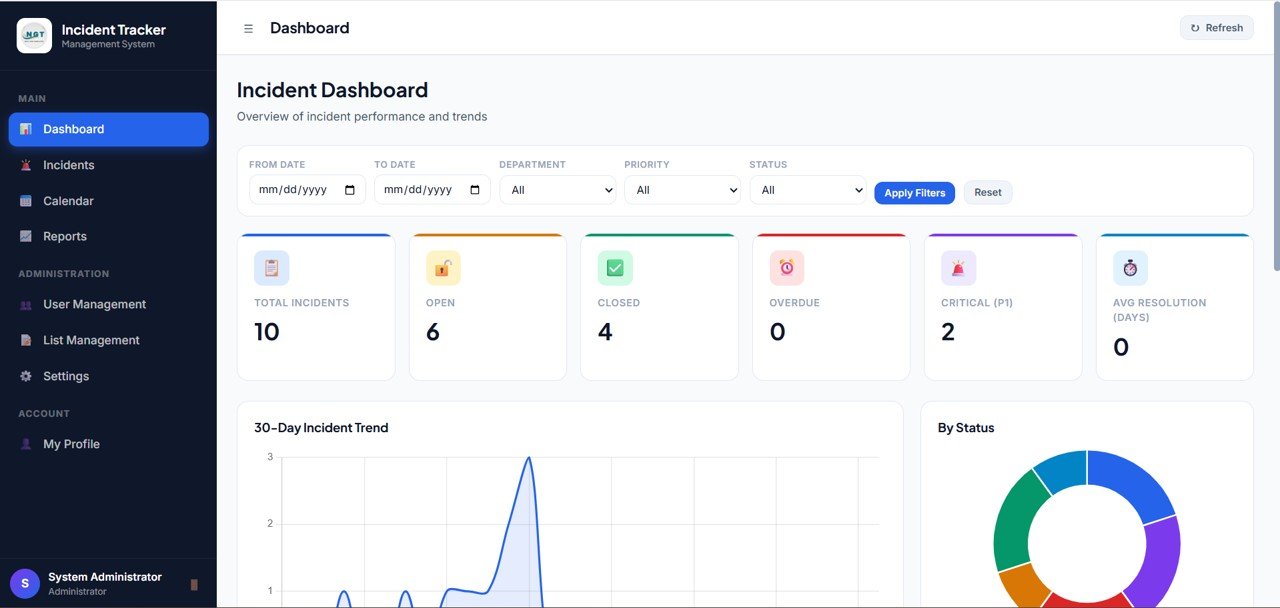This screenshot has width=1280, height=608.
Task: Click the peak of the incident trend line
Action: point(529,458)
